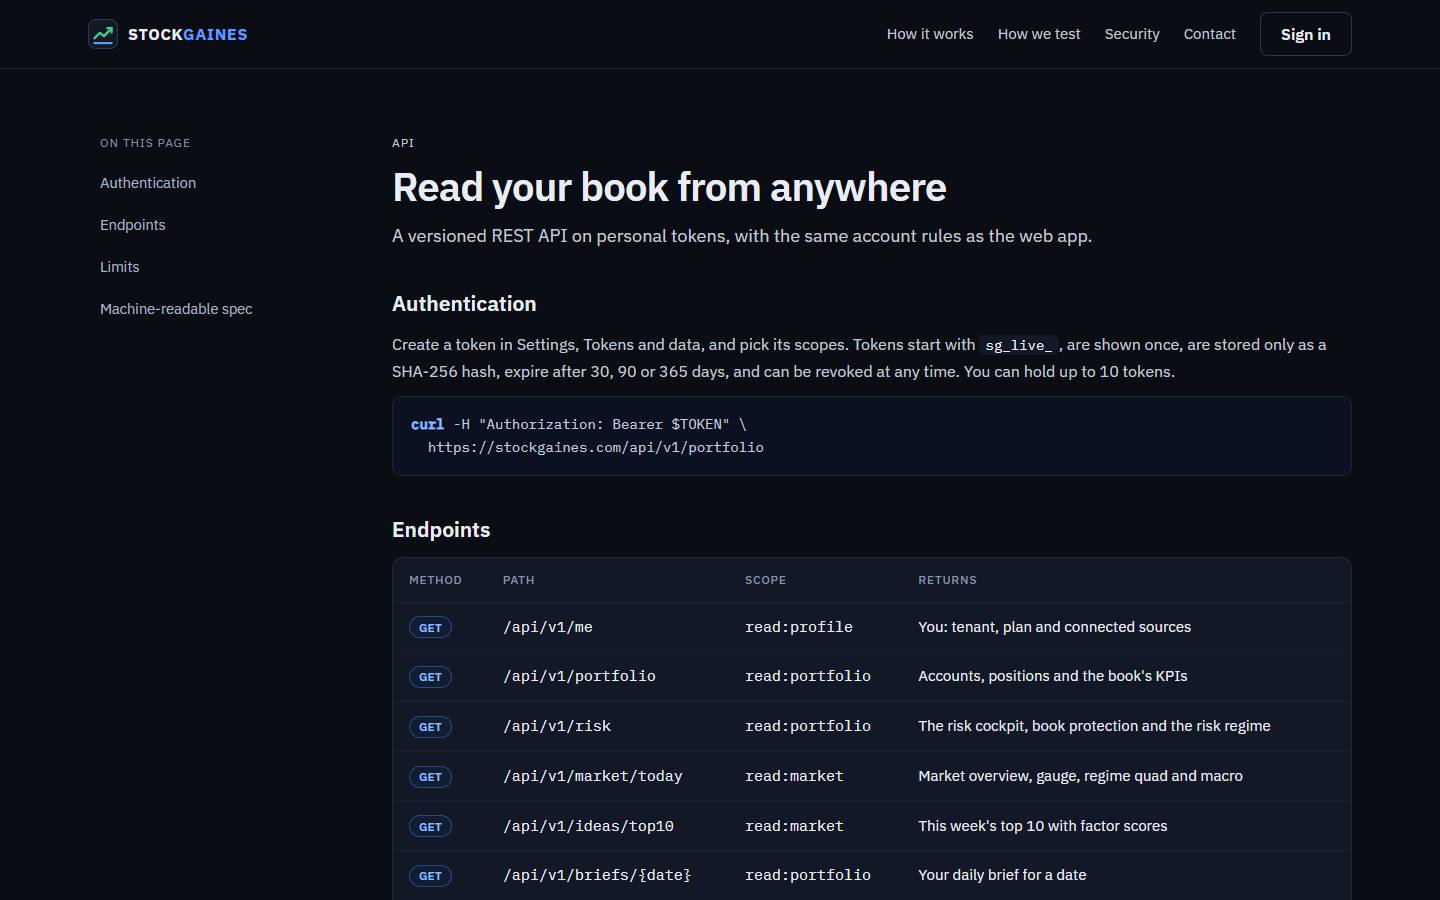
Task: Select the /api/v1/briefs/{date} path
Action: point(597,875)
